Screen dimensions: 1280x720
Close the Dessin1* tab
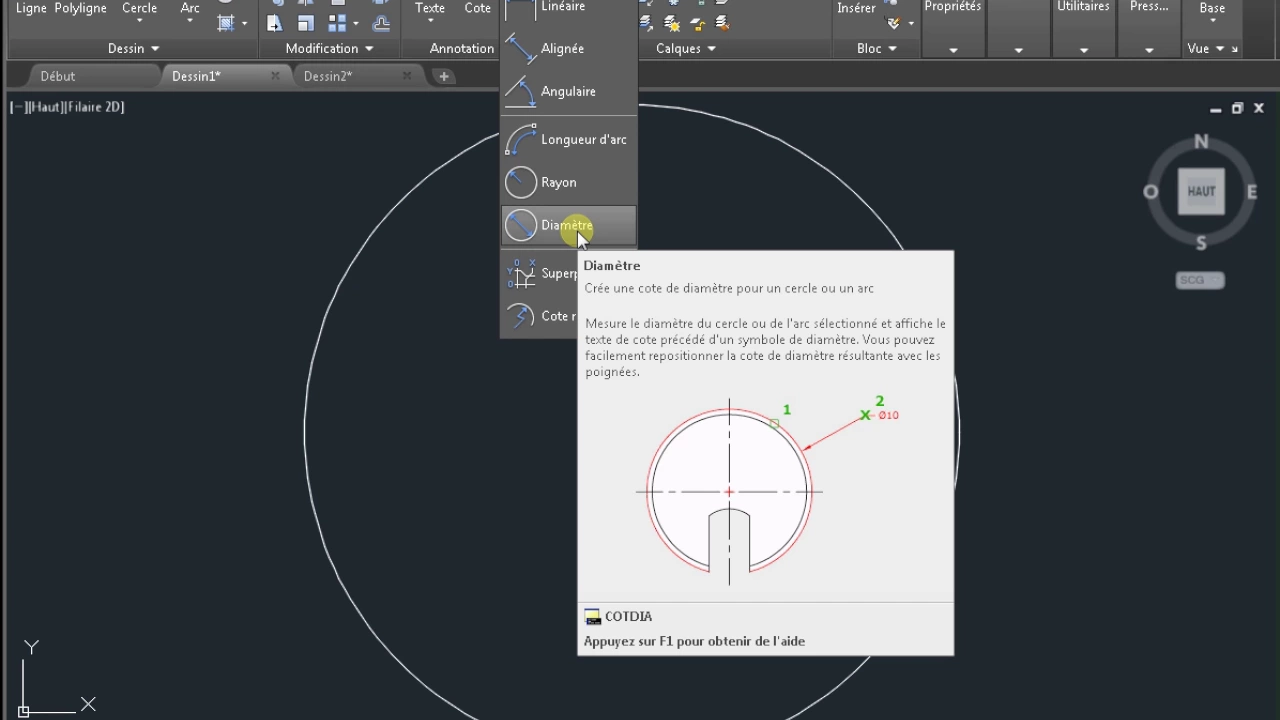point(275,76)
